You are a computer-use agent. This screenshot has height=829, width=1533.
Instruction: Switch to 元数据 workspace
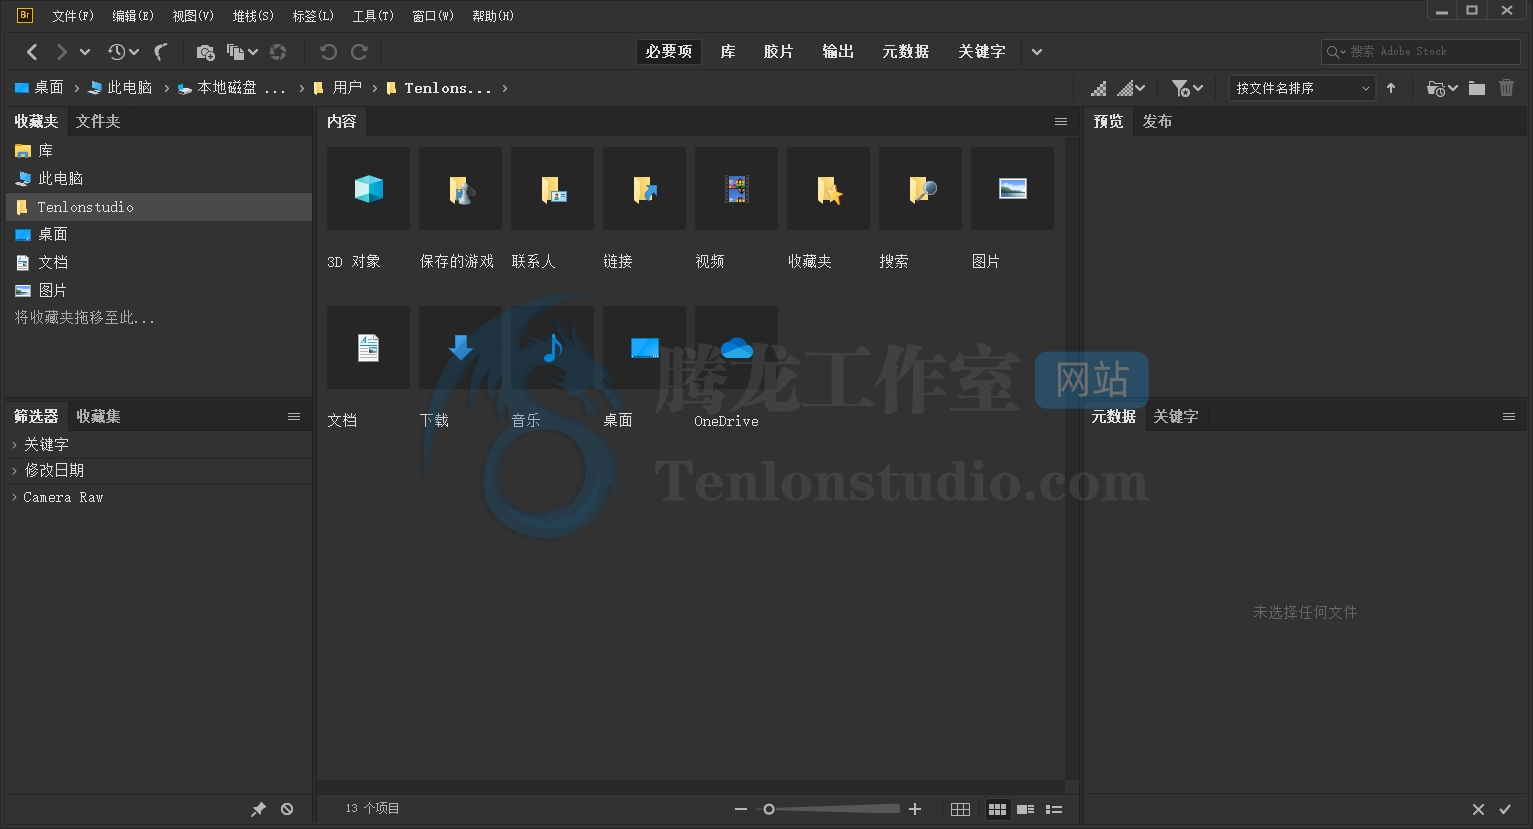(906, 52)
